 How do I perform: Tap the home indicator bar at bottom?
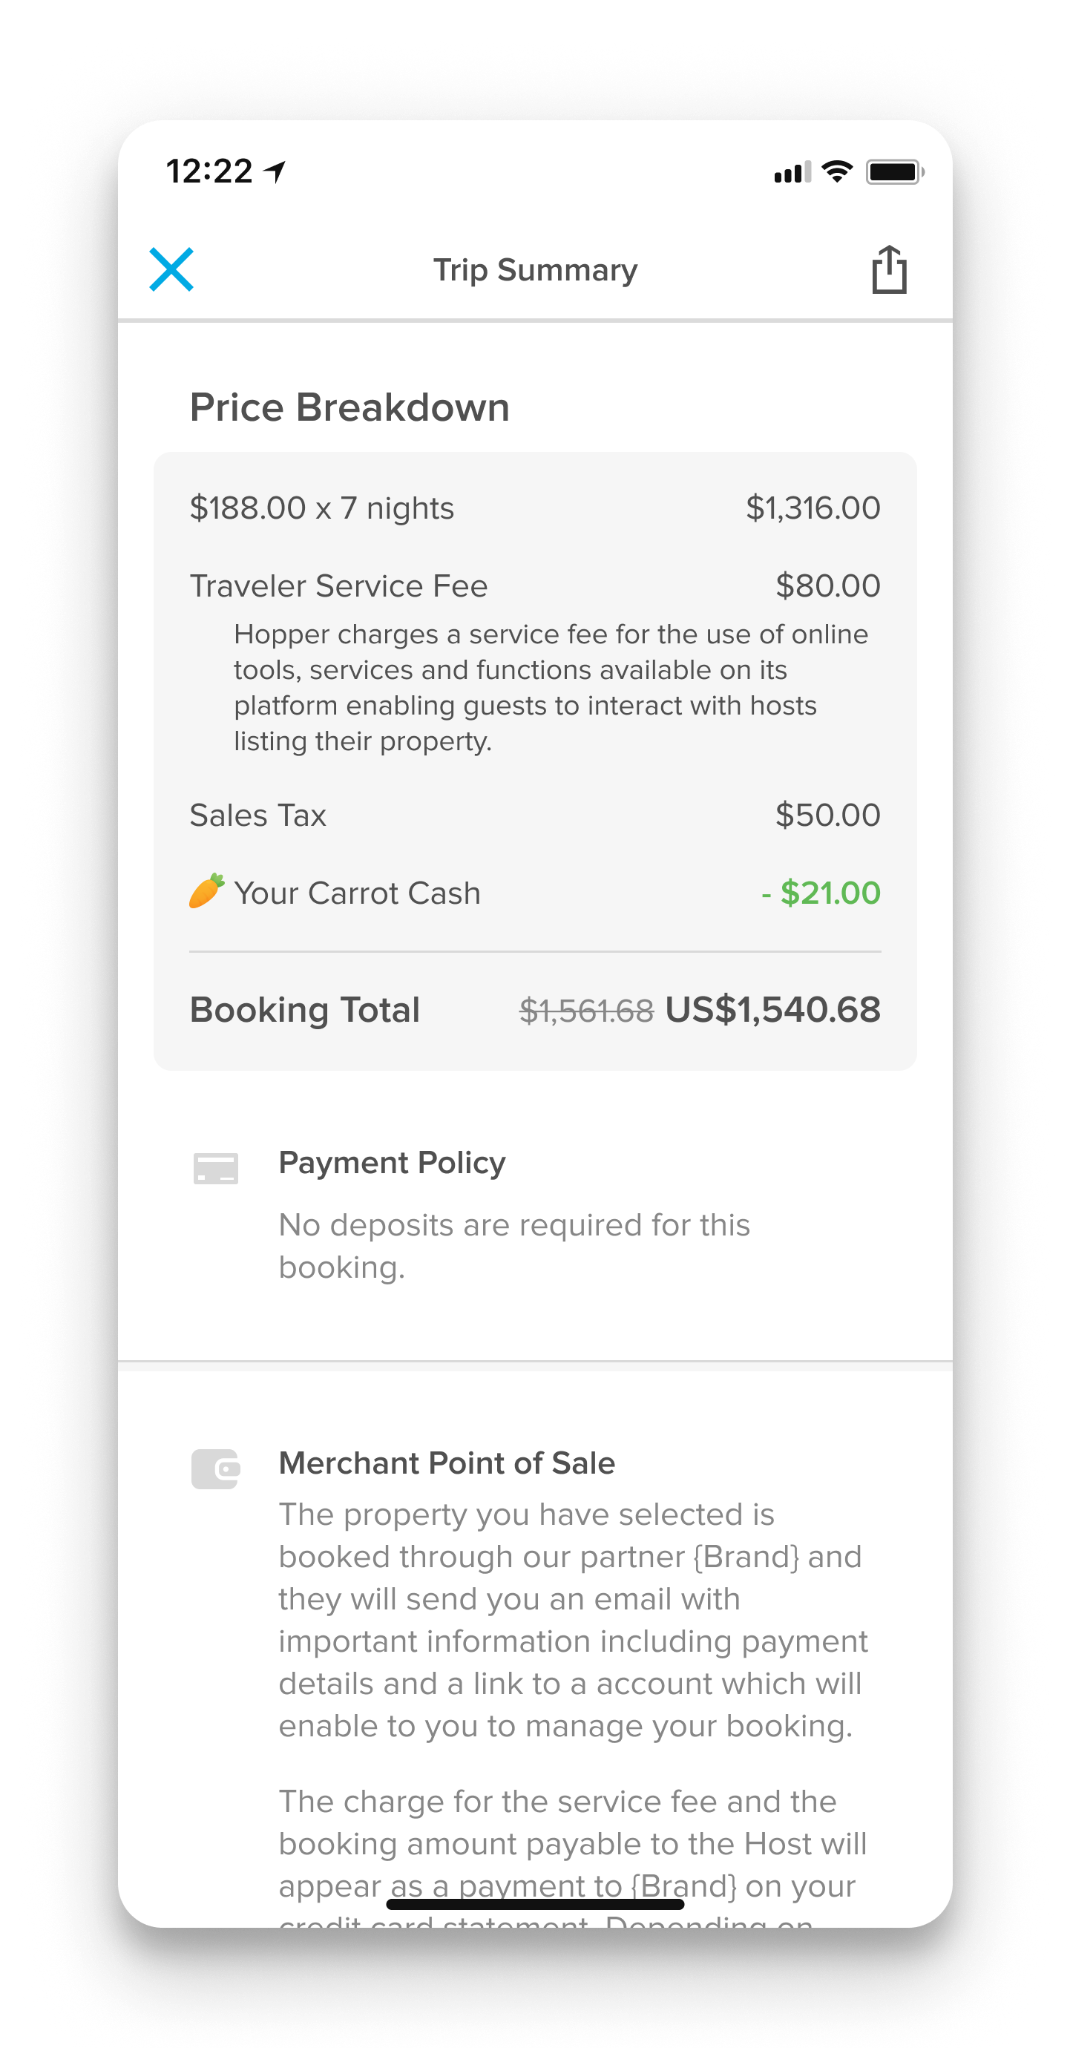(x=535, y=1904)
